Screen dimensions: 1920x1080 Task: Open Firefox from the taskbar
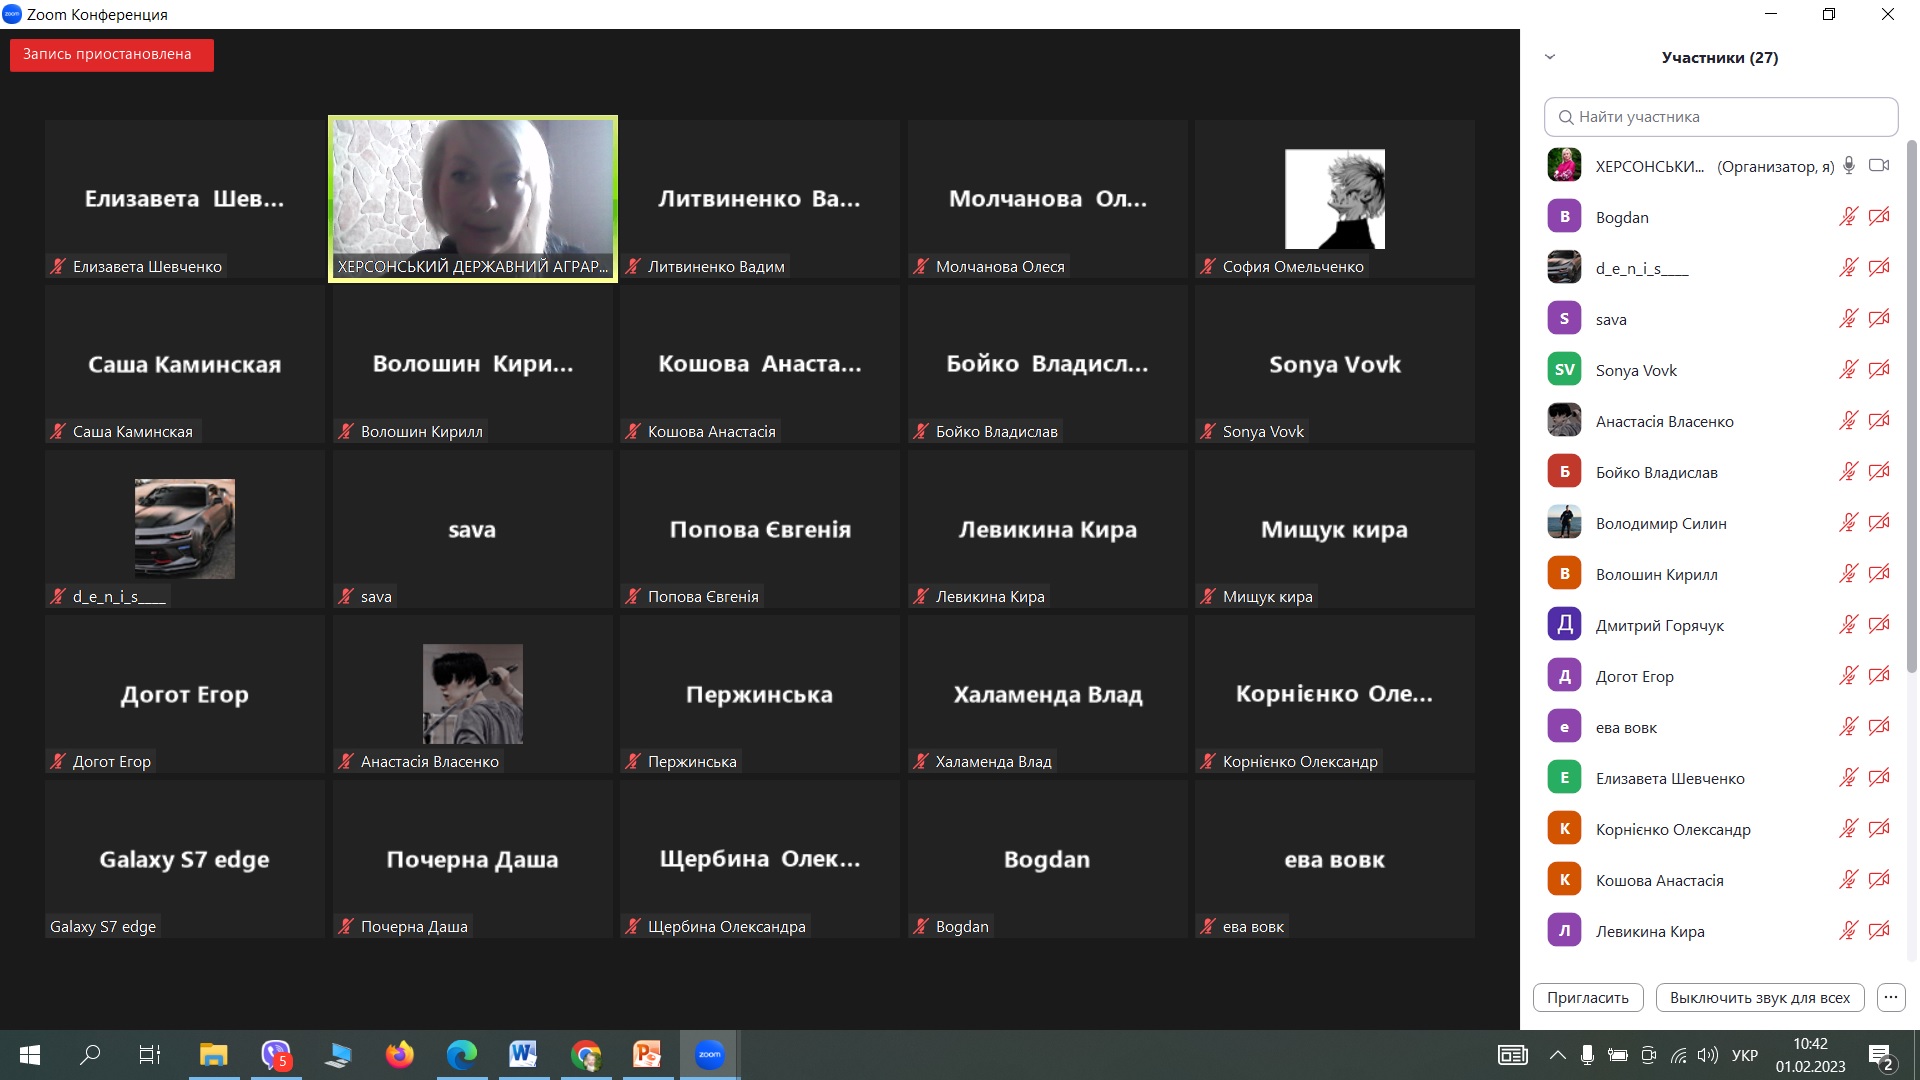tap(399, 1054)
